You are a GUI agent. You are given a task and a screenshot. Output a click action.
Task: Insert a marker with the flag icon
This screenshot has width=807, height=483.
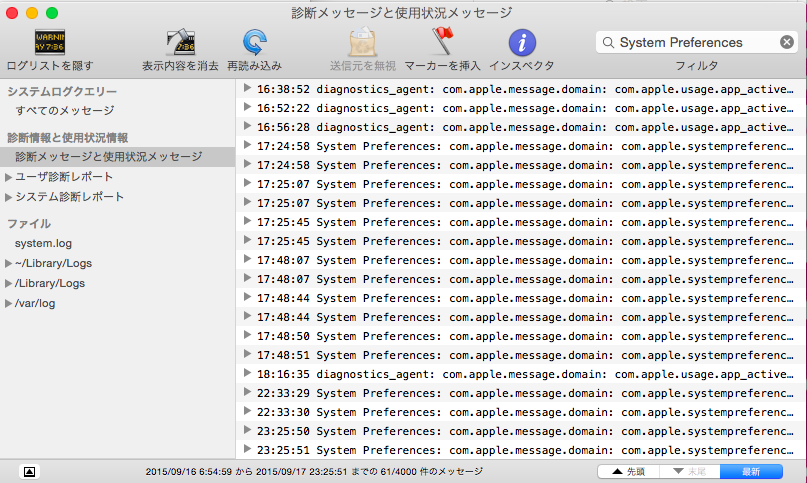coord(442,41)
